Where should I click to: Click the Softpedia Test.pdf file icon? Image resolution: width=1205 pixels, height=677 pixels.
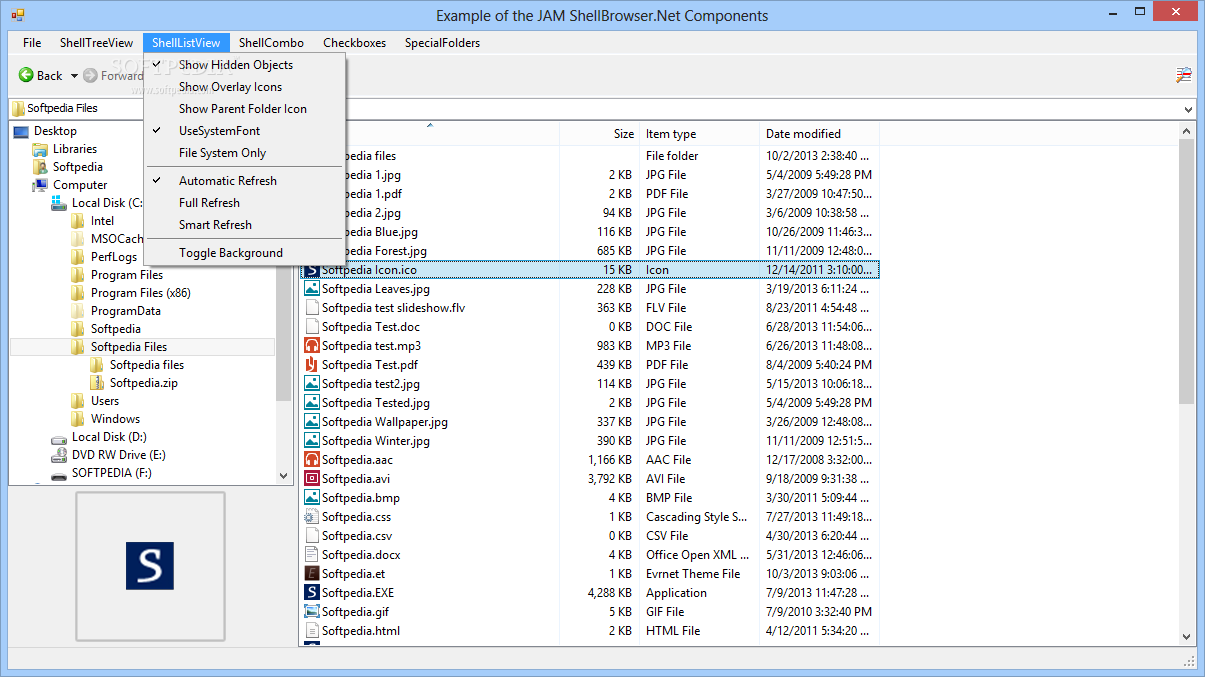coord(312,365)
